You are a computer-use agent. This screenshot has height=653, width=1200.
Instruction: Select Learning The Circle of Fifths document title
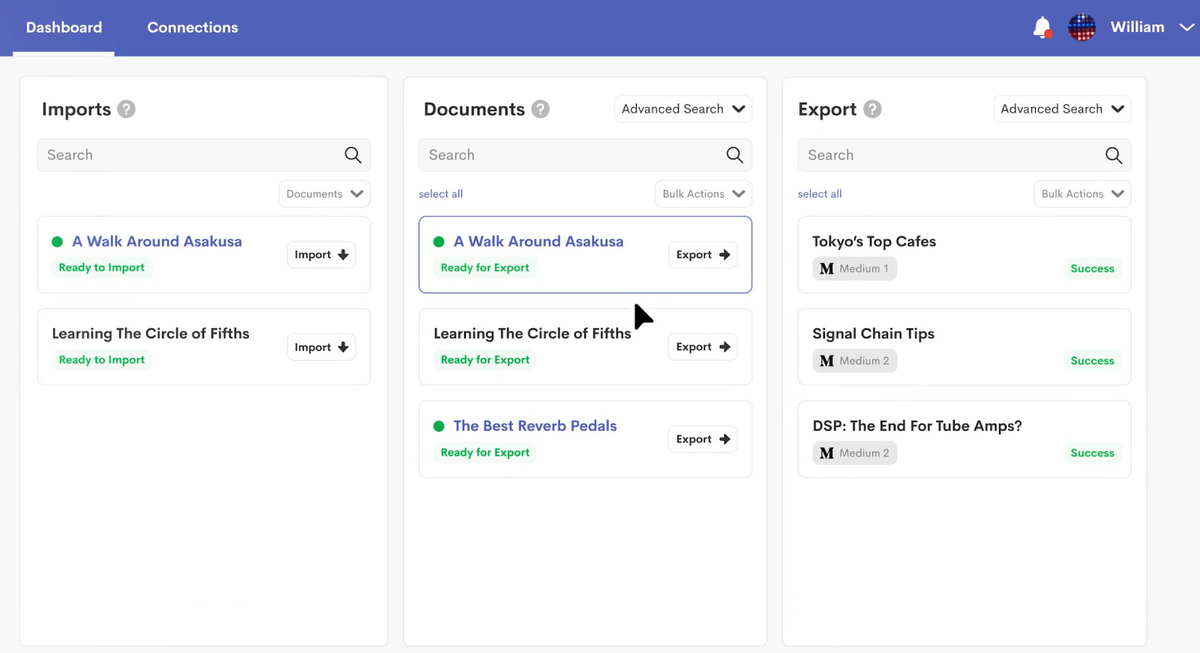pos(532,334)
